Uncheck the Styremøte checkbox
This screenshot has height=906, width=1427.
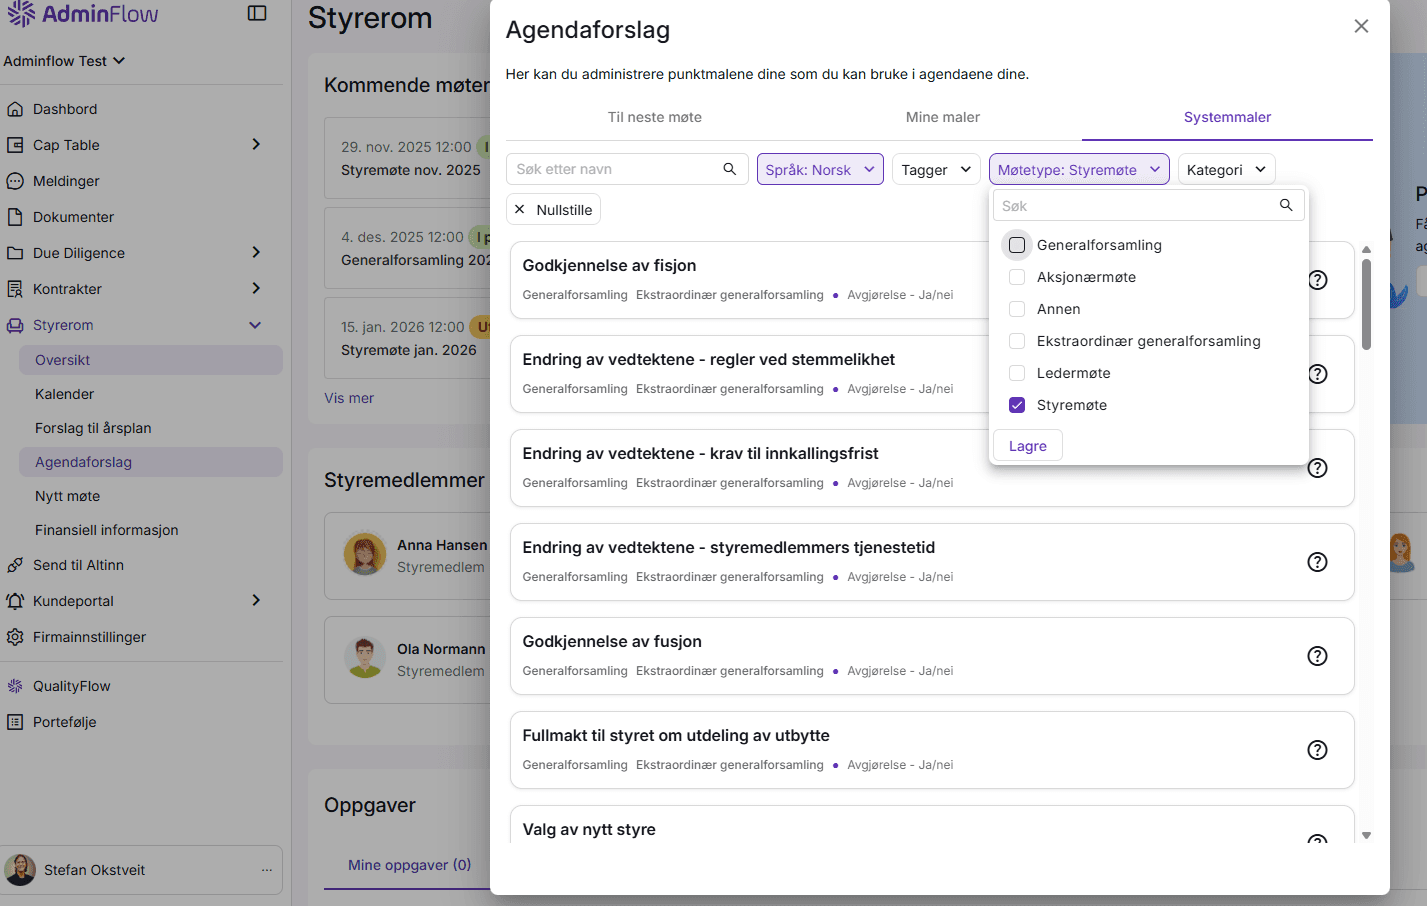point(1017,405)
